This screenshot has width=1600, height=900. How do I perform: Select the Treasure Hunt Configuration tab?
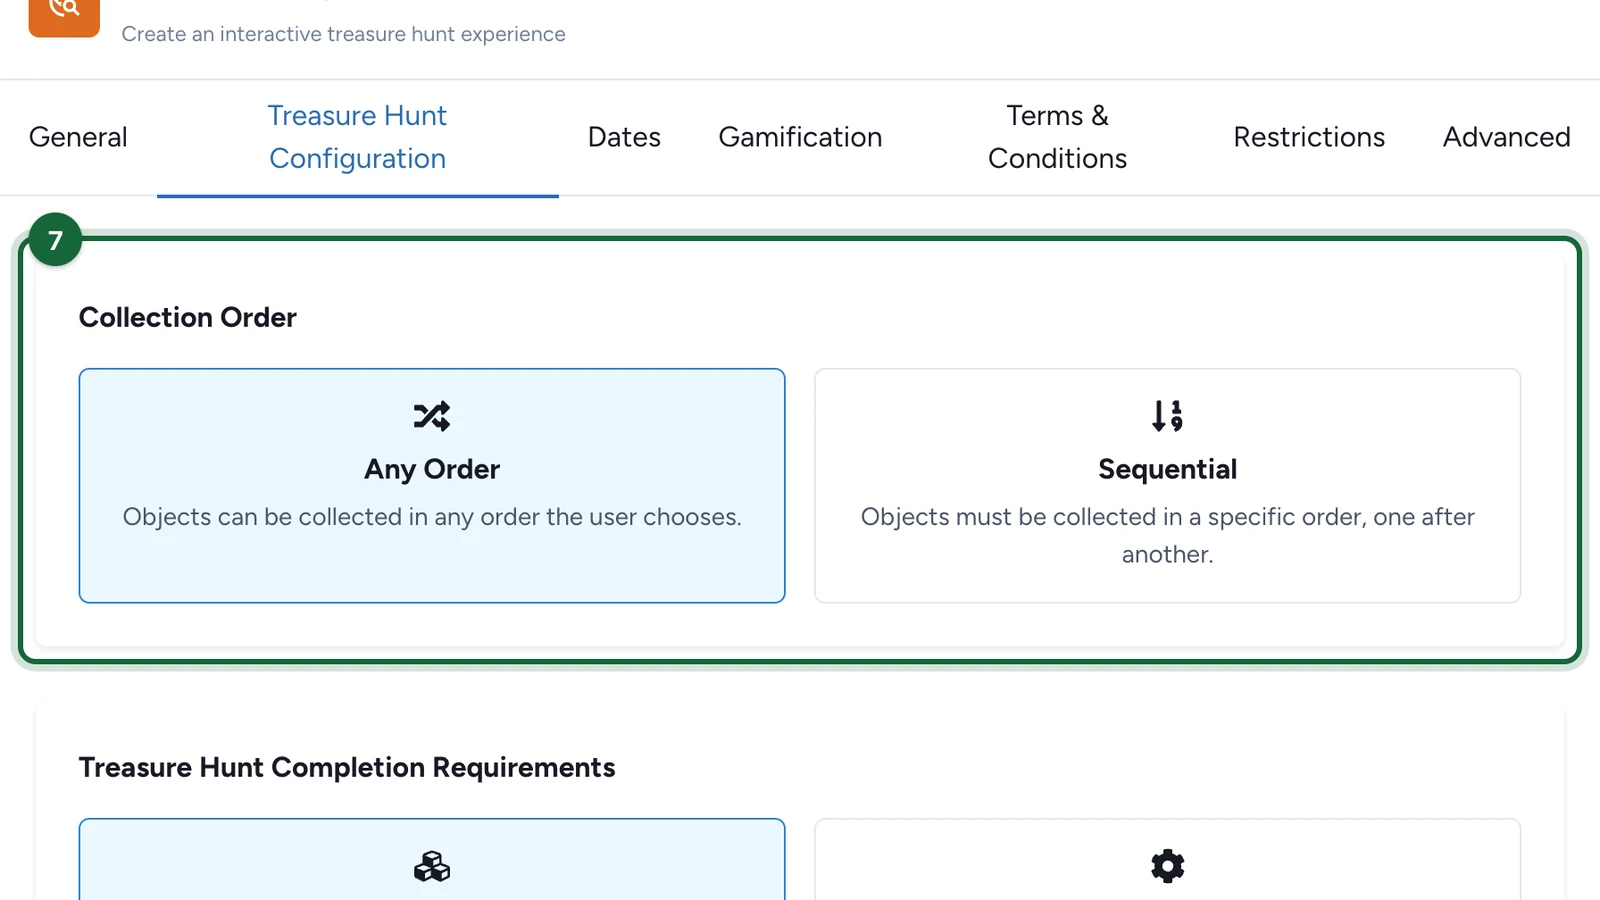coord(357,137)
